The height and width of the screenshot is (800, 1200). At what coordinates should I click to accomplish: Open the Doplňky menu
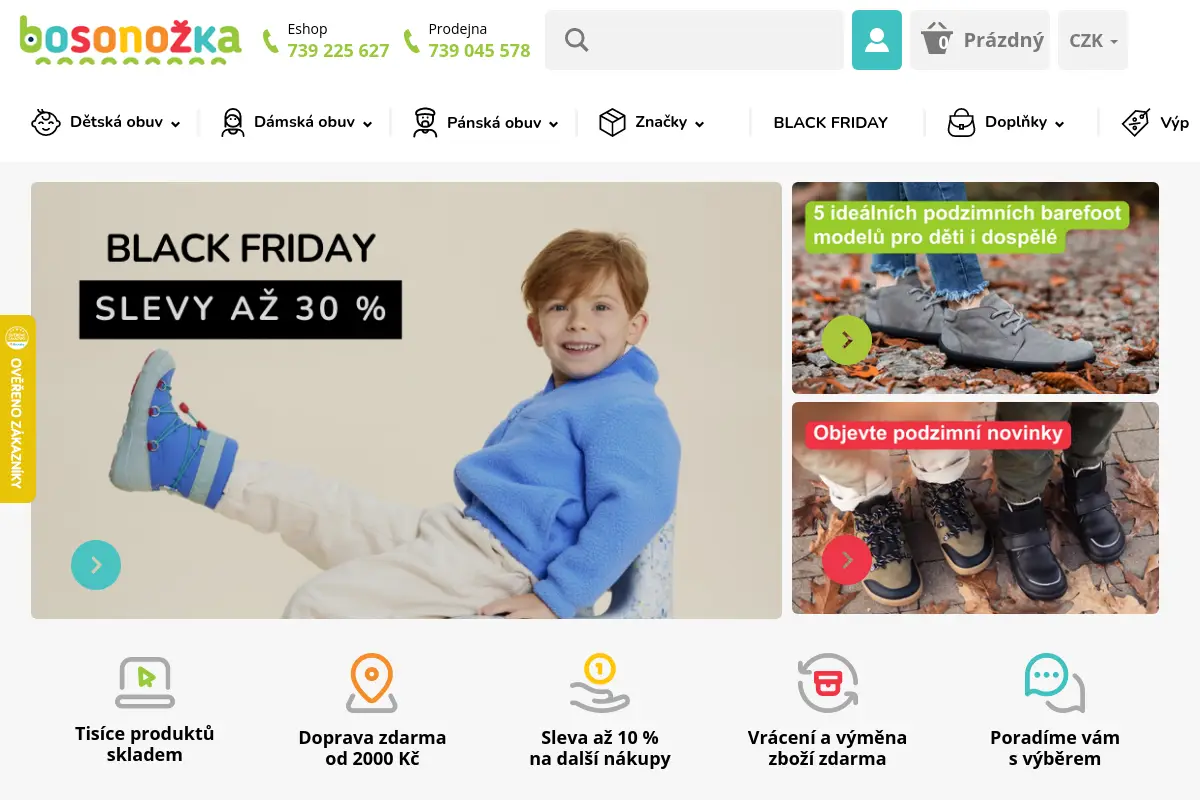1006,123
